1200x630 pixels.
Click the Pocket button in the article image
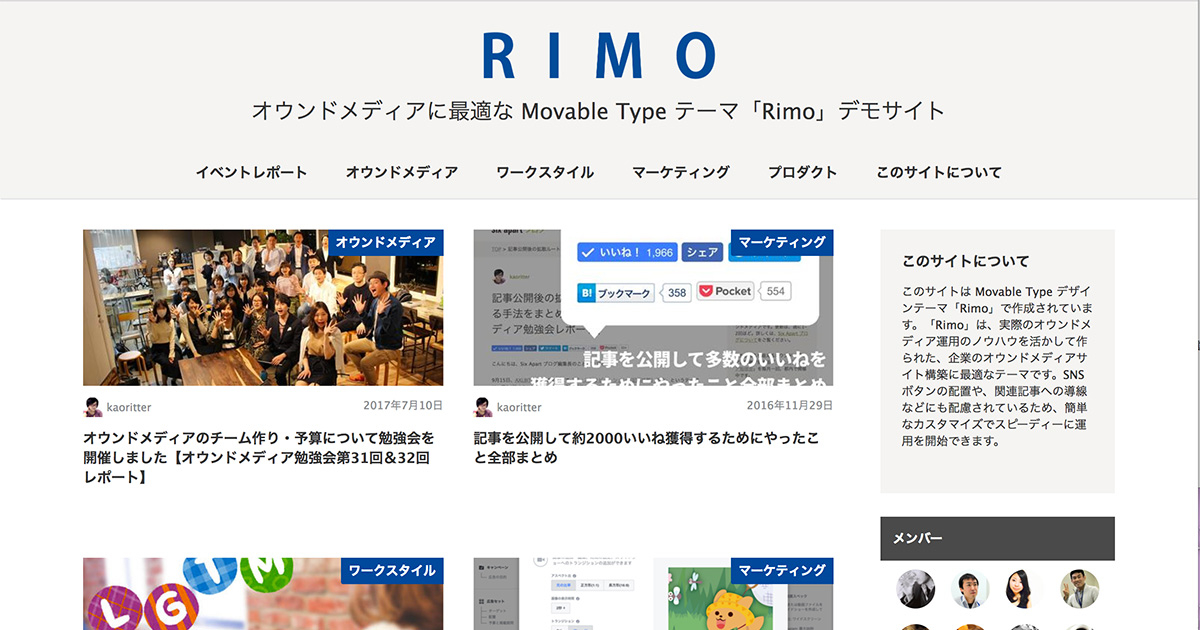coord(725,291)
